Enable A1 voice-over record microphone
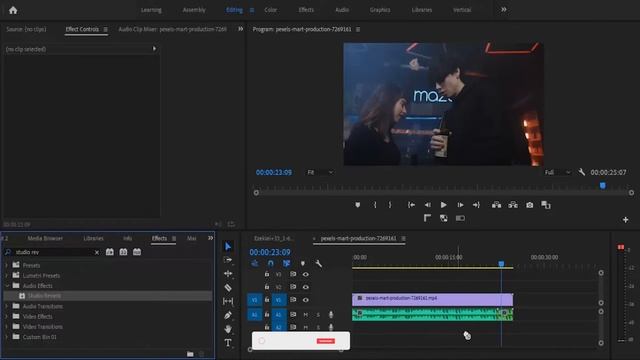 331,315
